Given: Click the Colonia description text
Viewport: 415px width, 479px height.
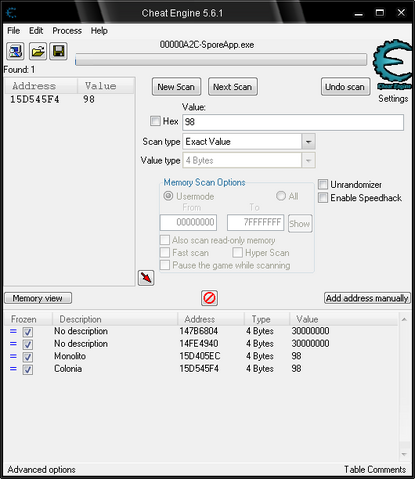Looking at the screenshot, I should 68,369.
